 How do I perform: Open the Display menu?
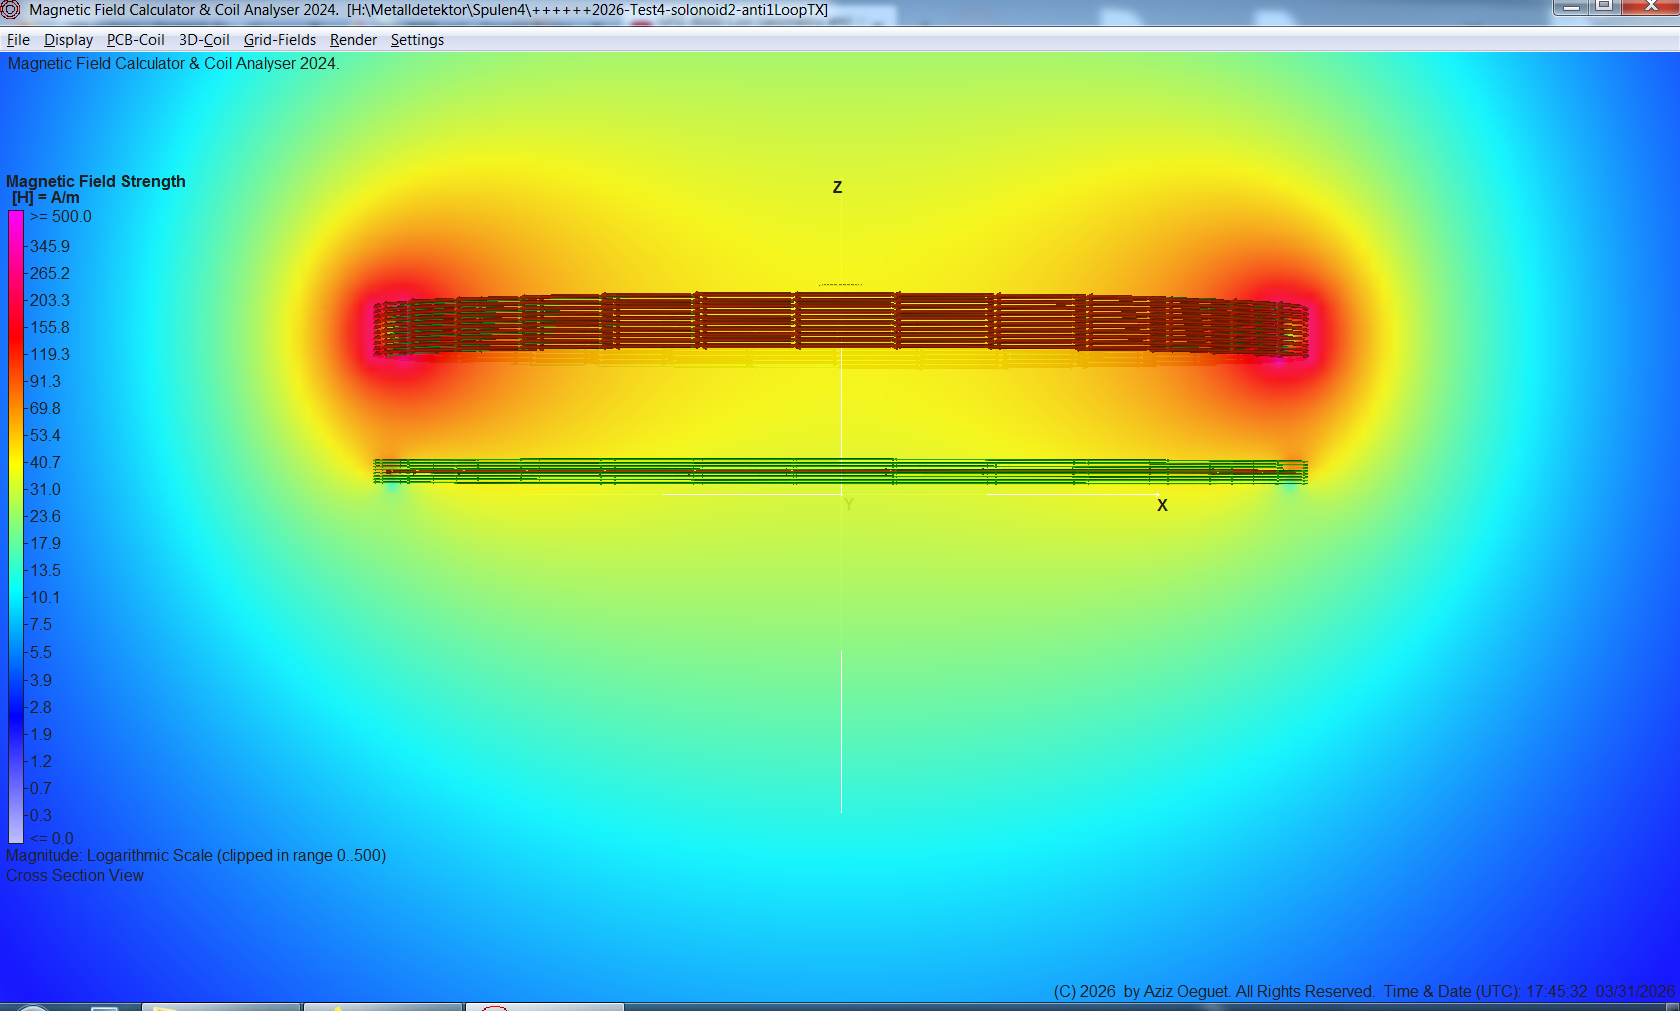(x=68, y=40)
